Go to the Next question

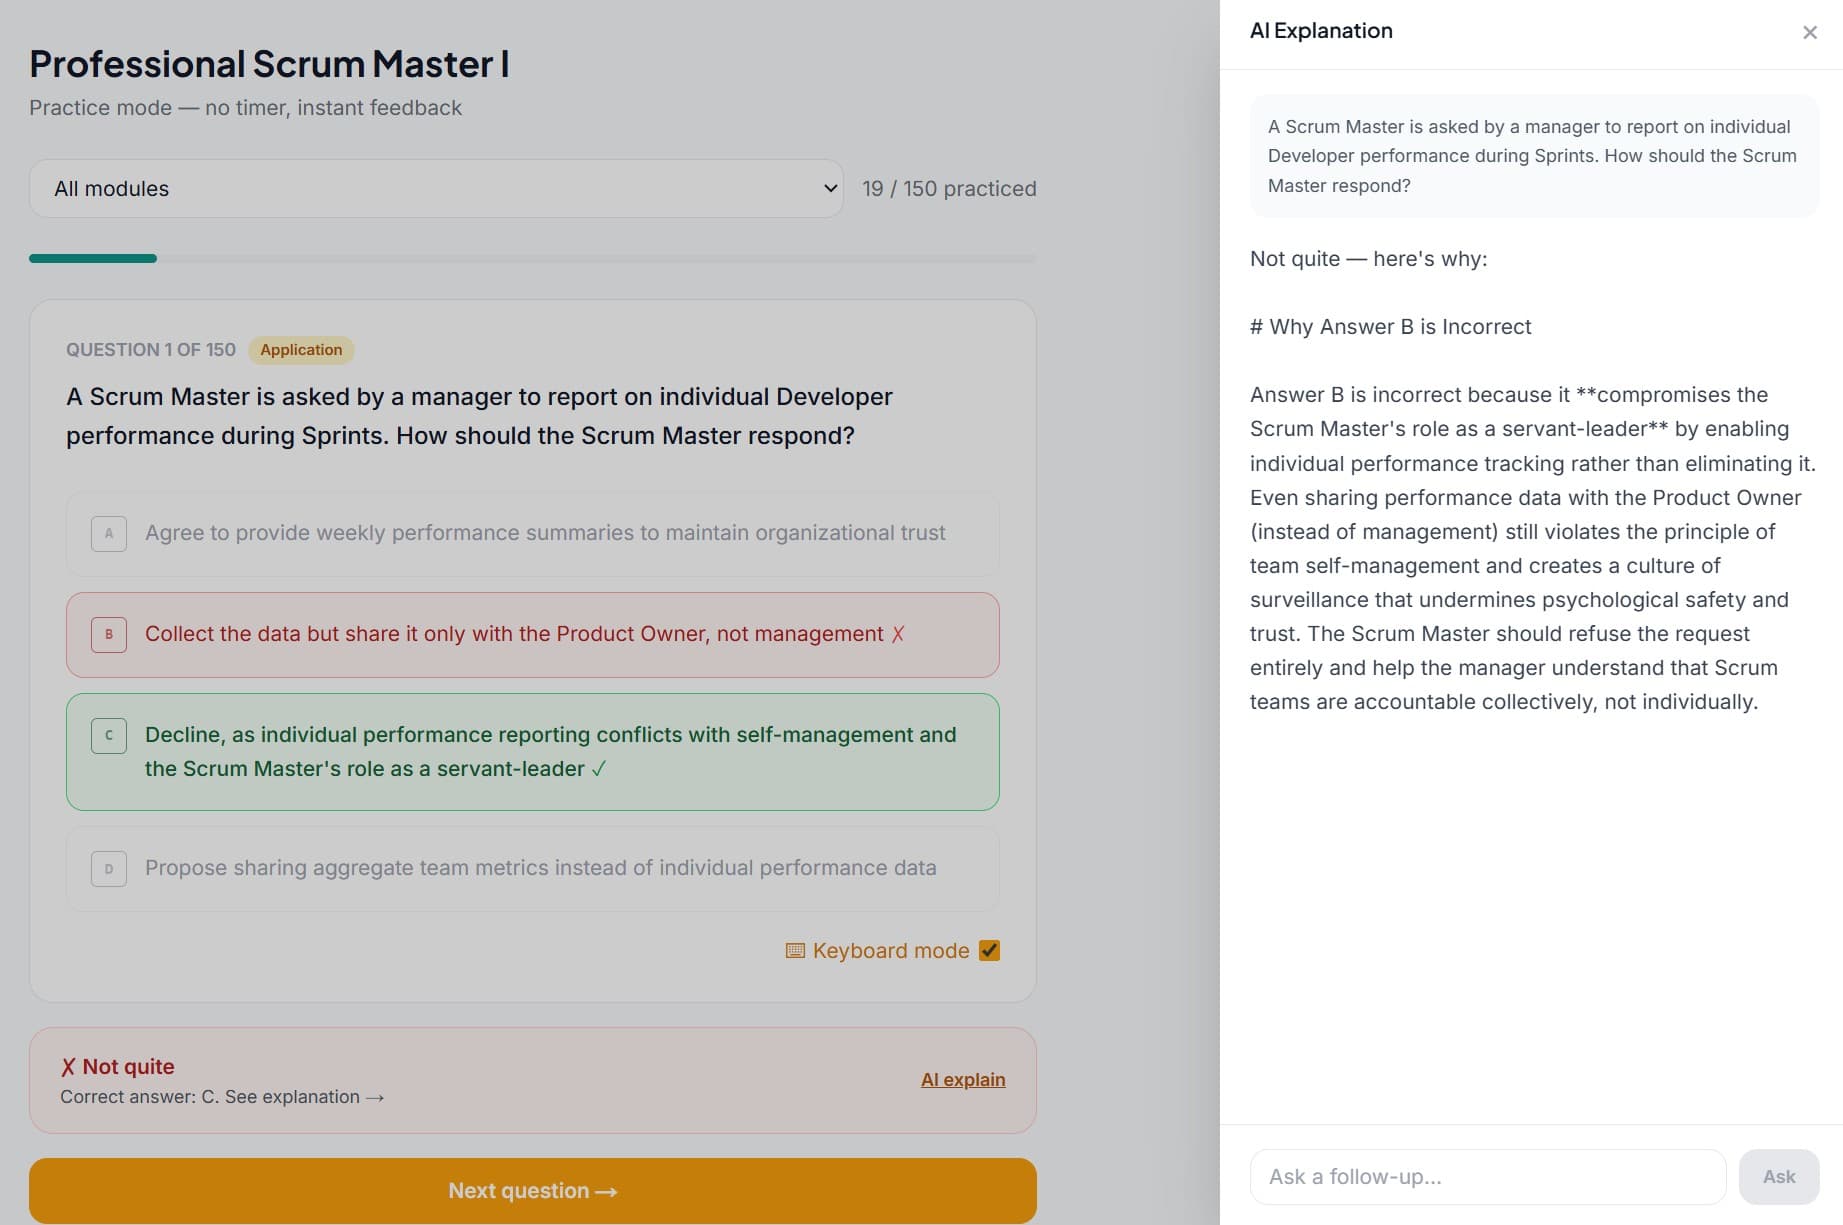click(533, 1190)
